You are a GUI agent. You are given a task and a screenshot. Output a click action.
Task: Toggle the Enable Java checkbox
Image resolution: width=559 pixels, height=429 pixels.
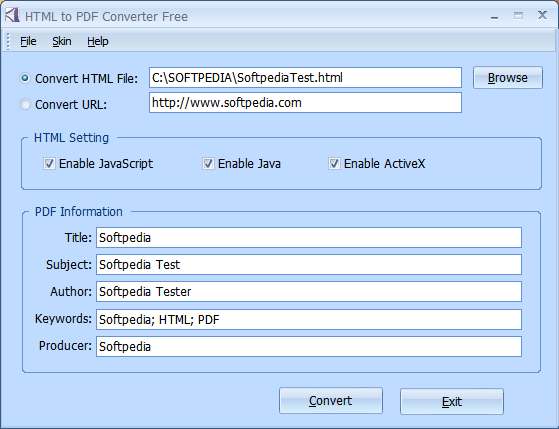[208, 164]
